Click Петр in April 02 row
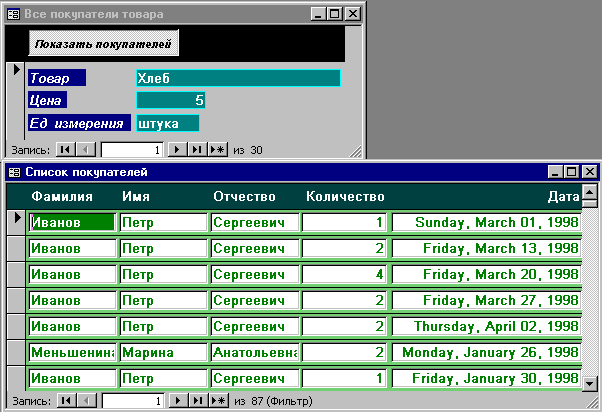Viewport: 602px width, 412px height. coord(164,326)
